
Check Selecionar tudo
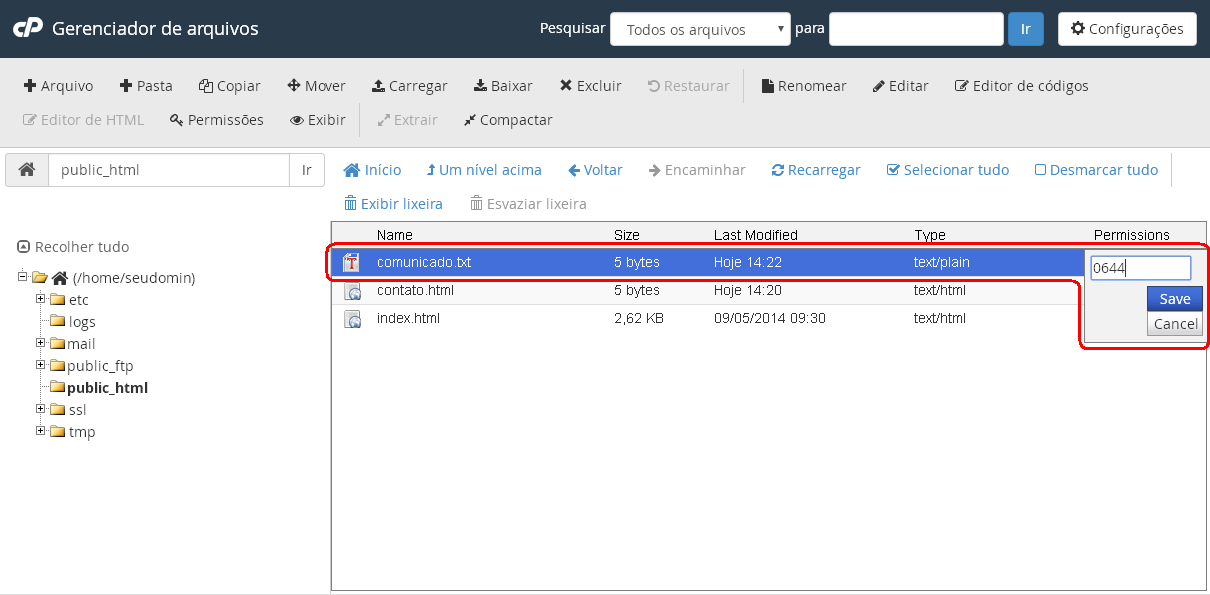tap(948, 170)
